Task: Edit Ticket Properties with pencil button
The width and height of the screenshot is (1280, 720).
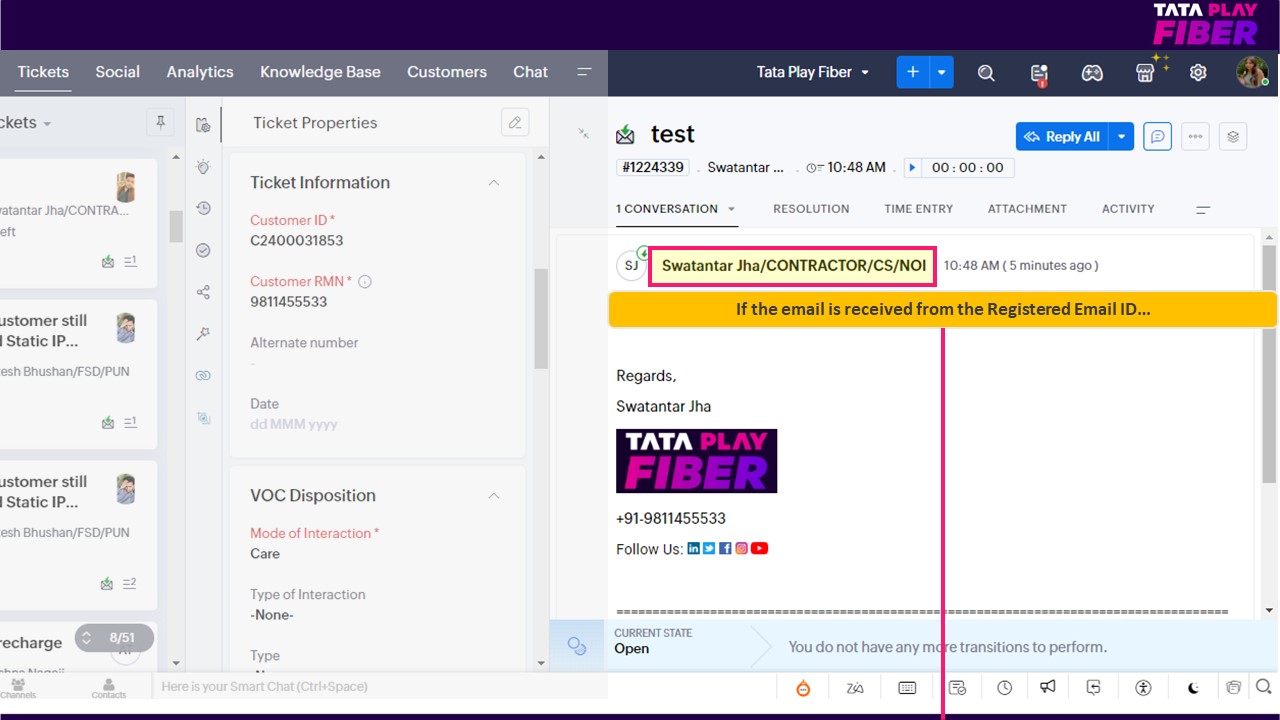Action: coord(515,123)
